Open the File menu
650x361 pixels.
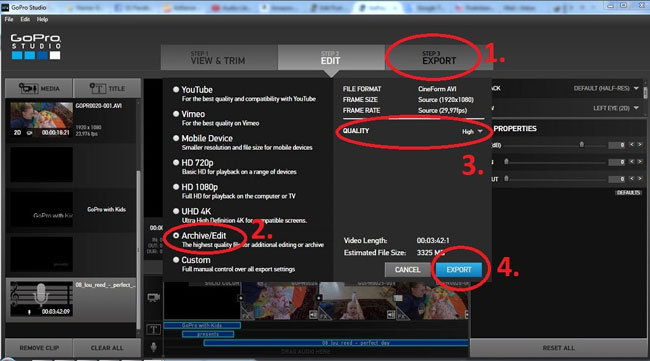9,19
